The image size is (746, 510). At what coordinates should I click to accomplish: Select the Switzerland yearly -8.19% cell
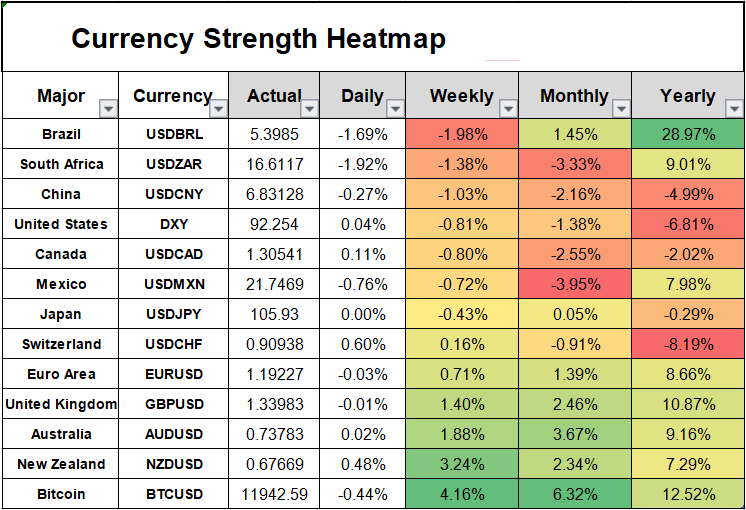point(687,344)
